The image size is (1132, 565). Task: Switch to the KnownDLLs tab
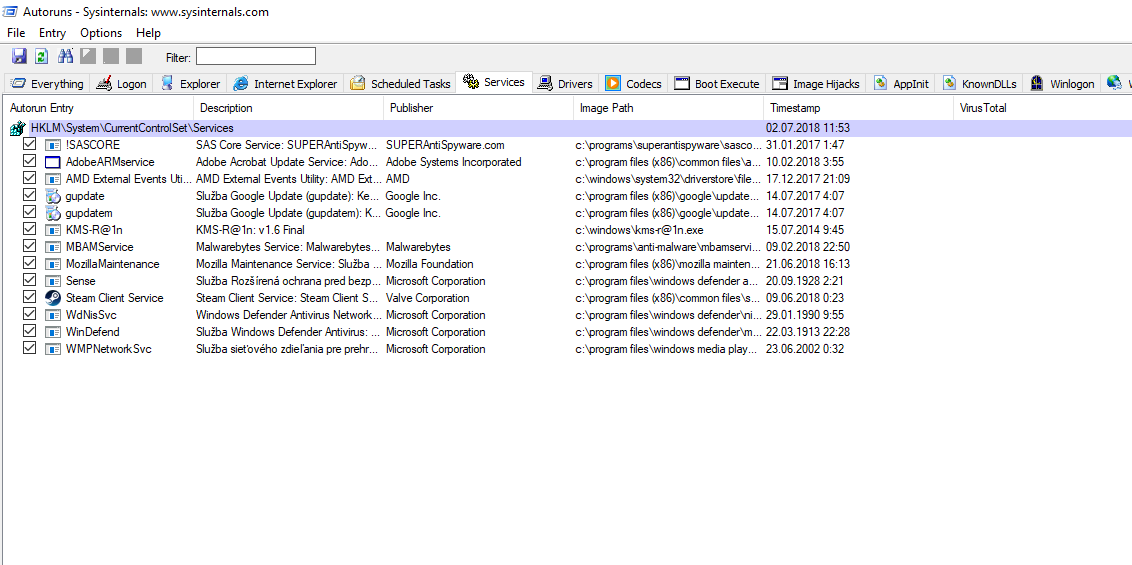coord(979,84)
